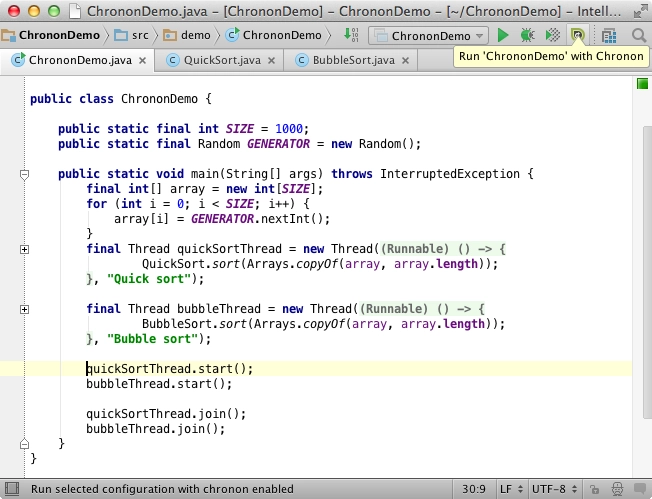This screenshot has height=499, width=652.
Task: Click the Debug bug icon
Action: 528,35
